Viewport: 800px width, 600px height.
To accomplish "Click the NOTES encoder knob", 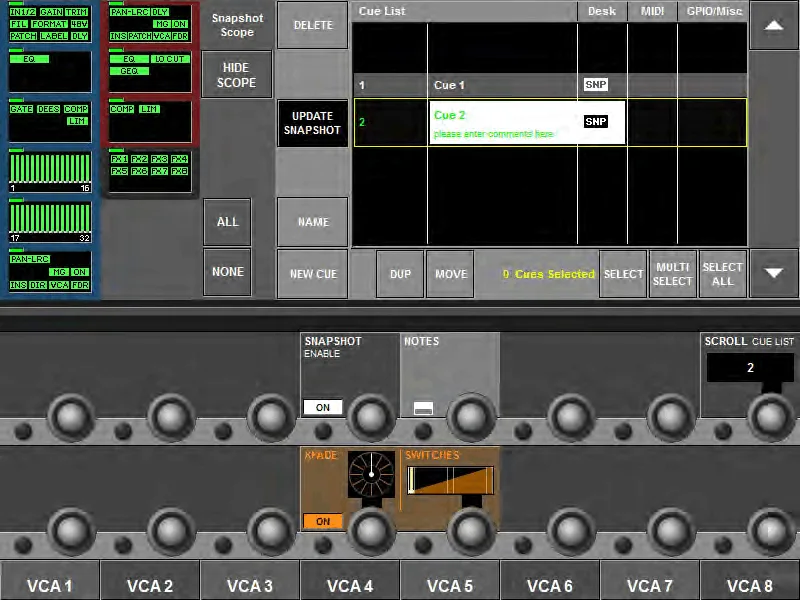I will point(471,417).
